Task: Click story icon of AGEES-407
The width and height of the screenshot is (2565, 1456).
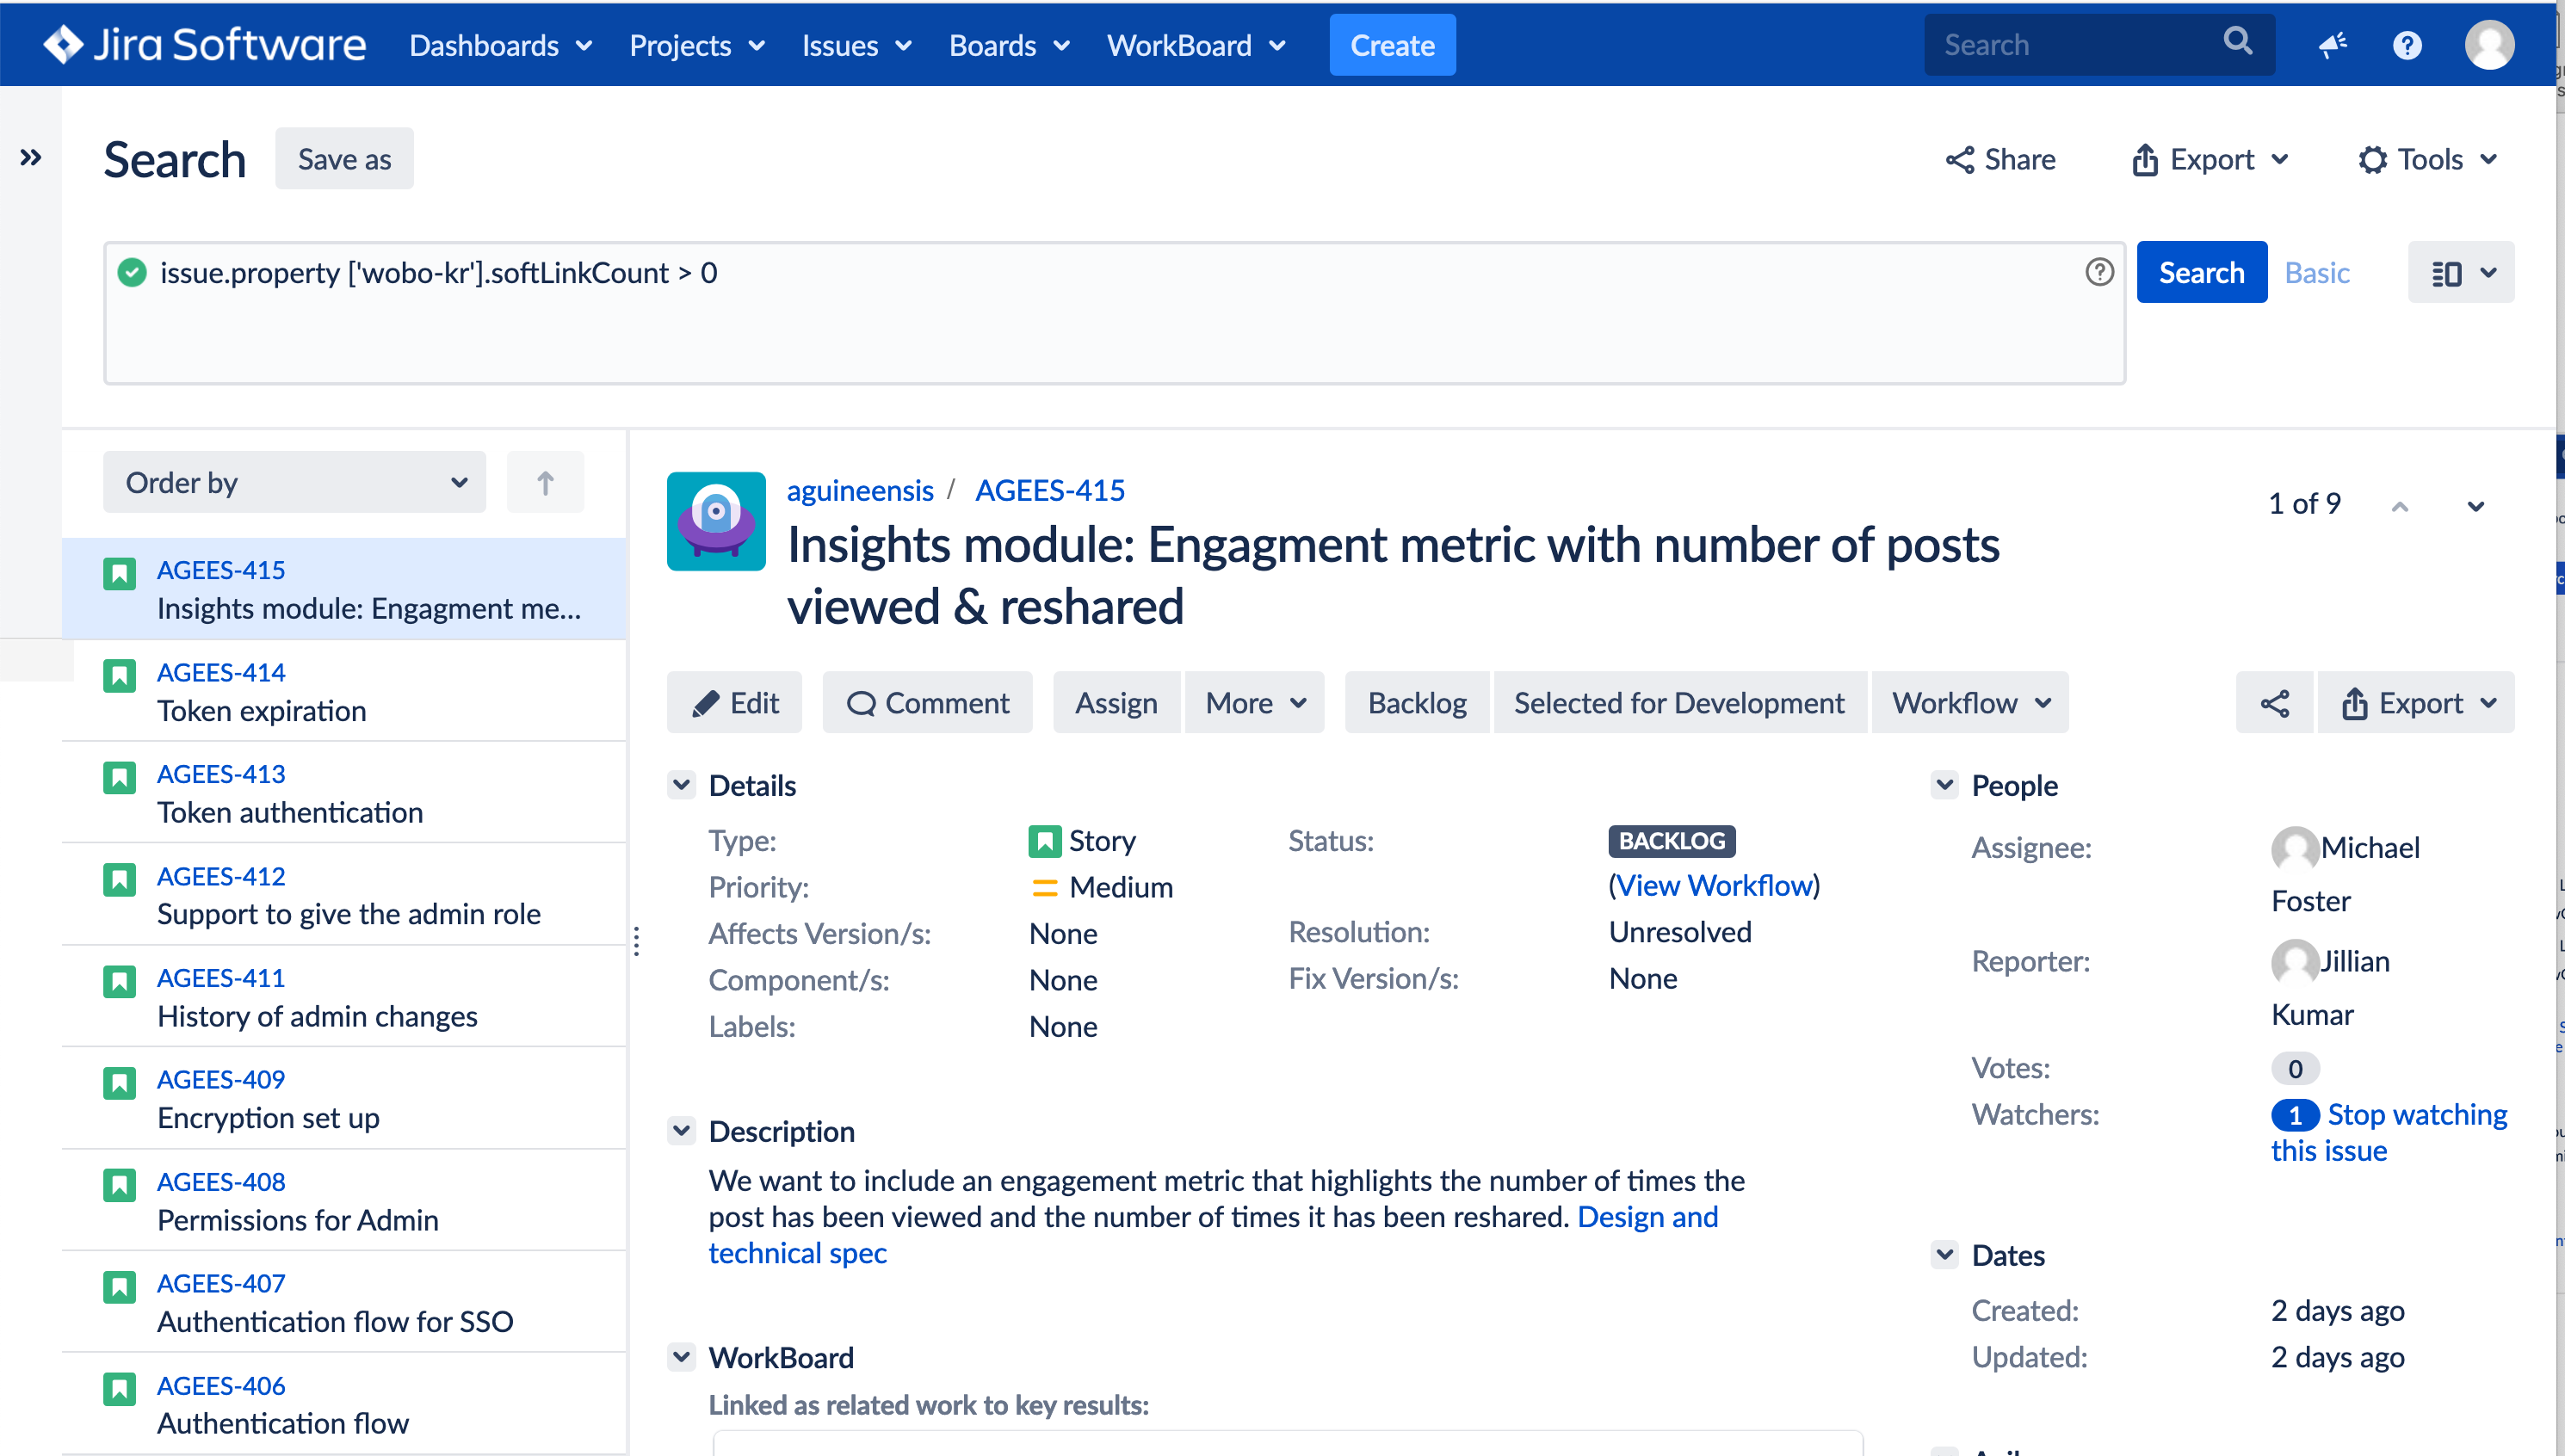Action: pyautogui.click(x=119, y=1287)
